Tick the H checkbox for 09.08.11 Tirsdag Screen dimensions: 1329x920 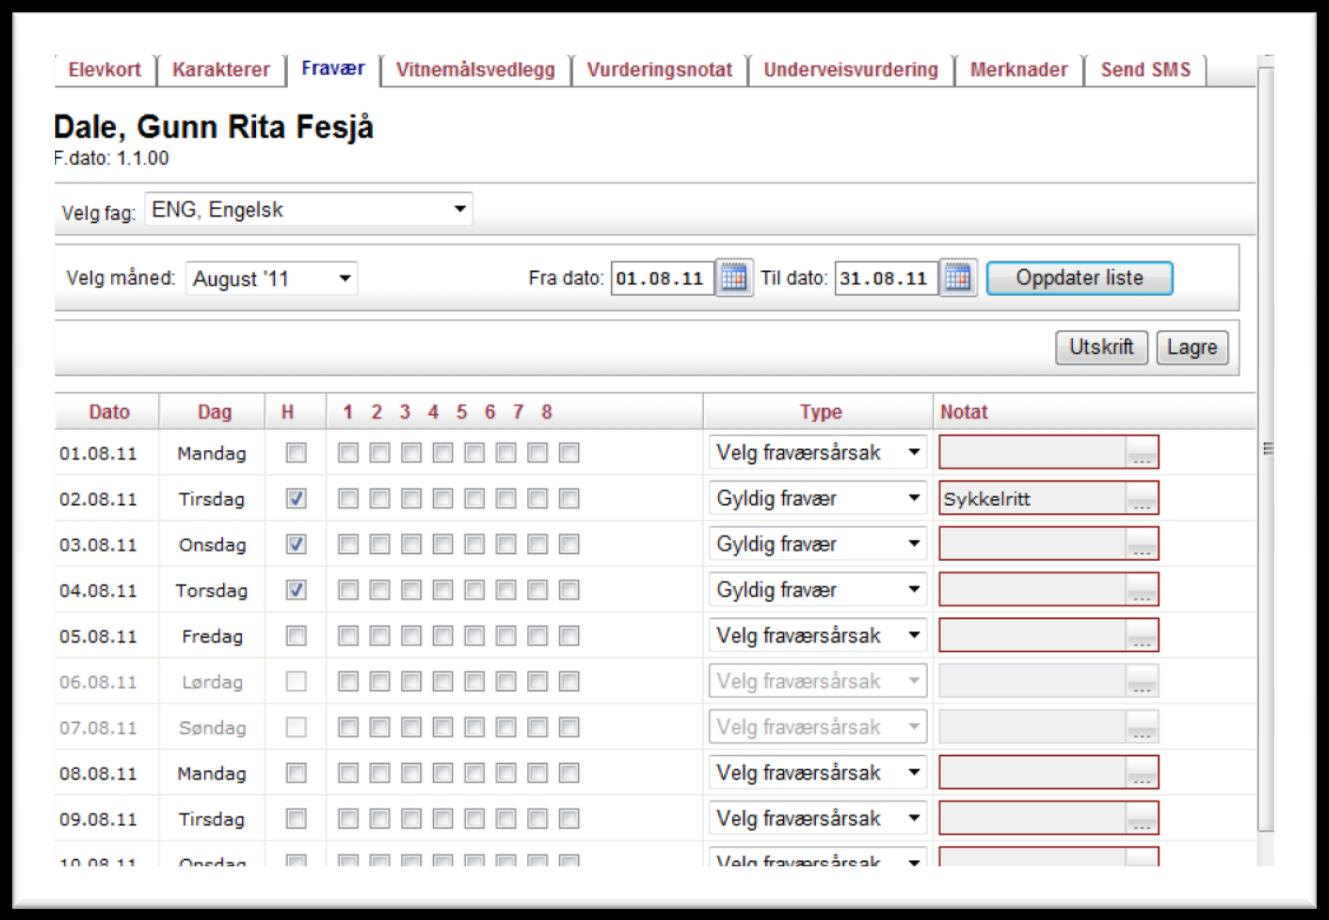[x=295, y=818]
